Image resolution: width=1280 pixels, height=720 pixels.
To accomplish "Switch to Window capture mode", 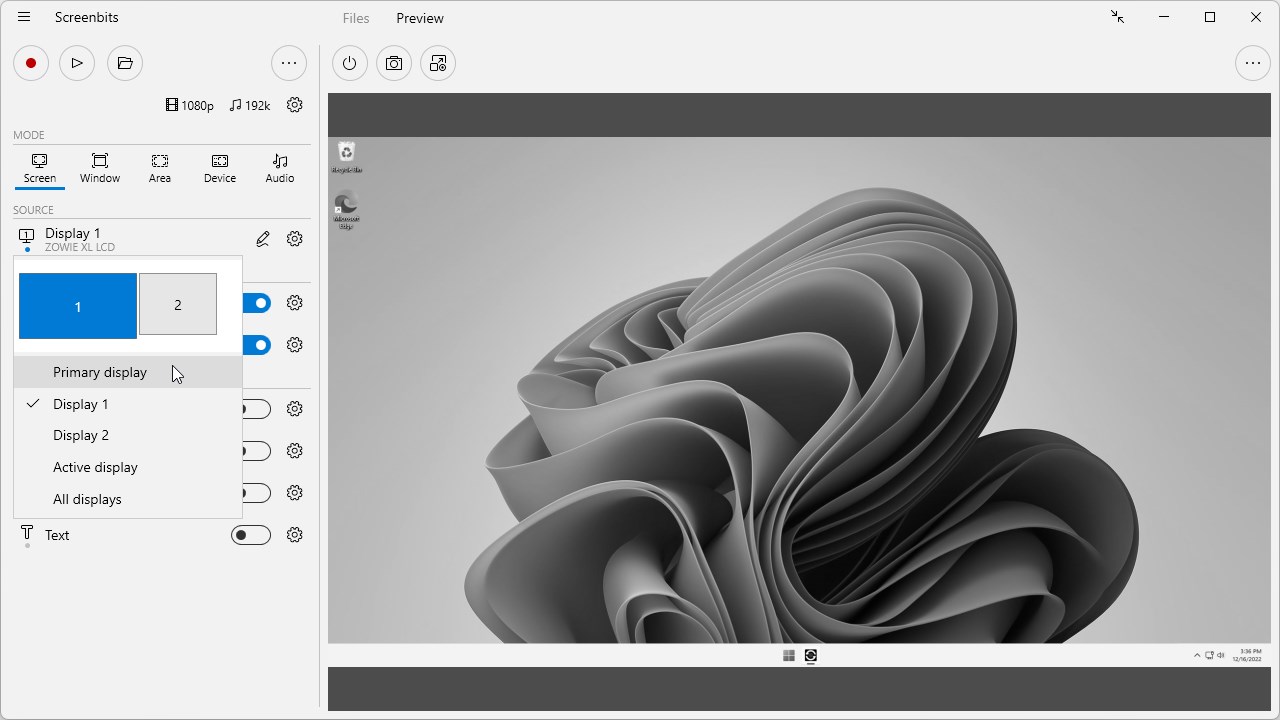I will tap(99, 168).
